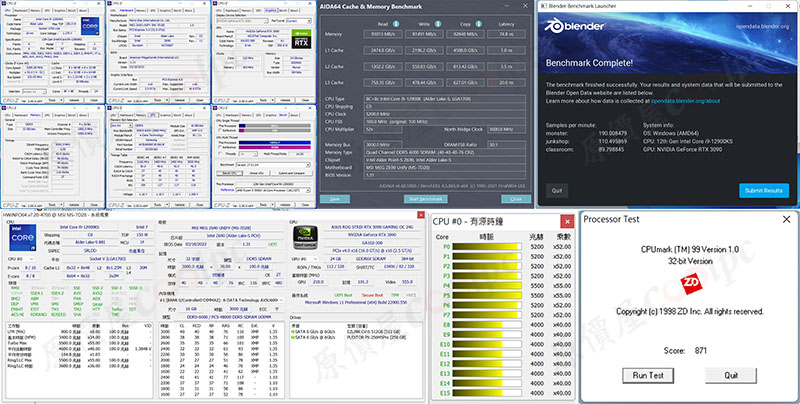
Task: Click the green status dot of the first SATA drive
Action: (292, 332)
